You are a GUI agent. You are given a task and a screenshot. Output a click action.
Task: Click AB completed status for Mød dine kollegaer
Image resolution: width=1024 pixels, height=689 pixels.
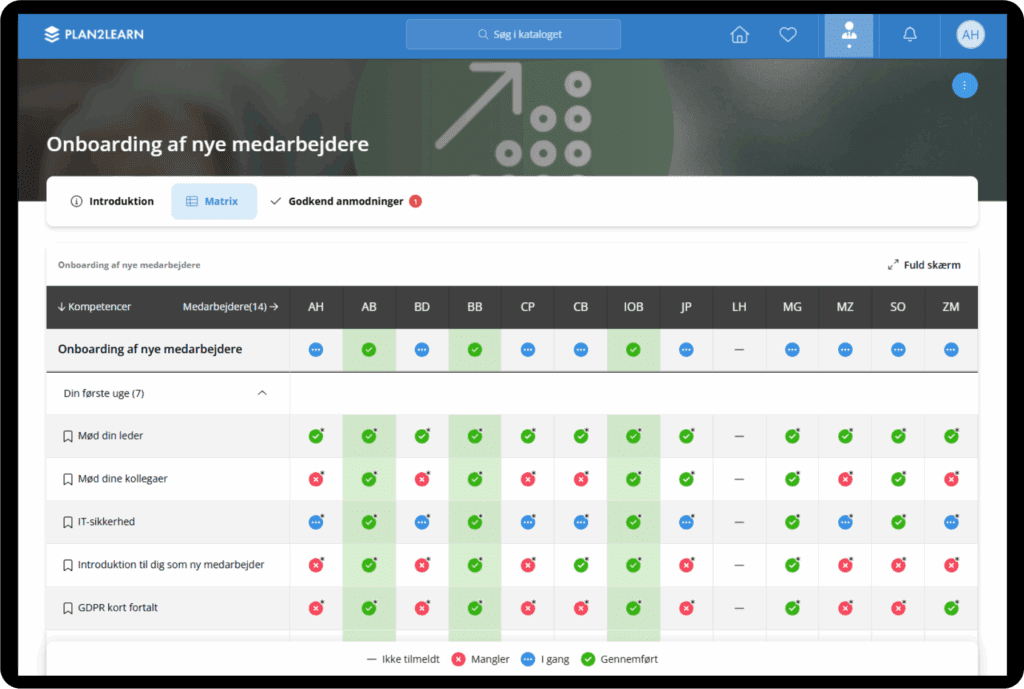[369, 479]
